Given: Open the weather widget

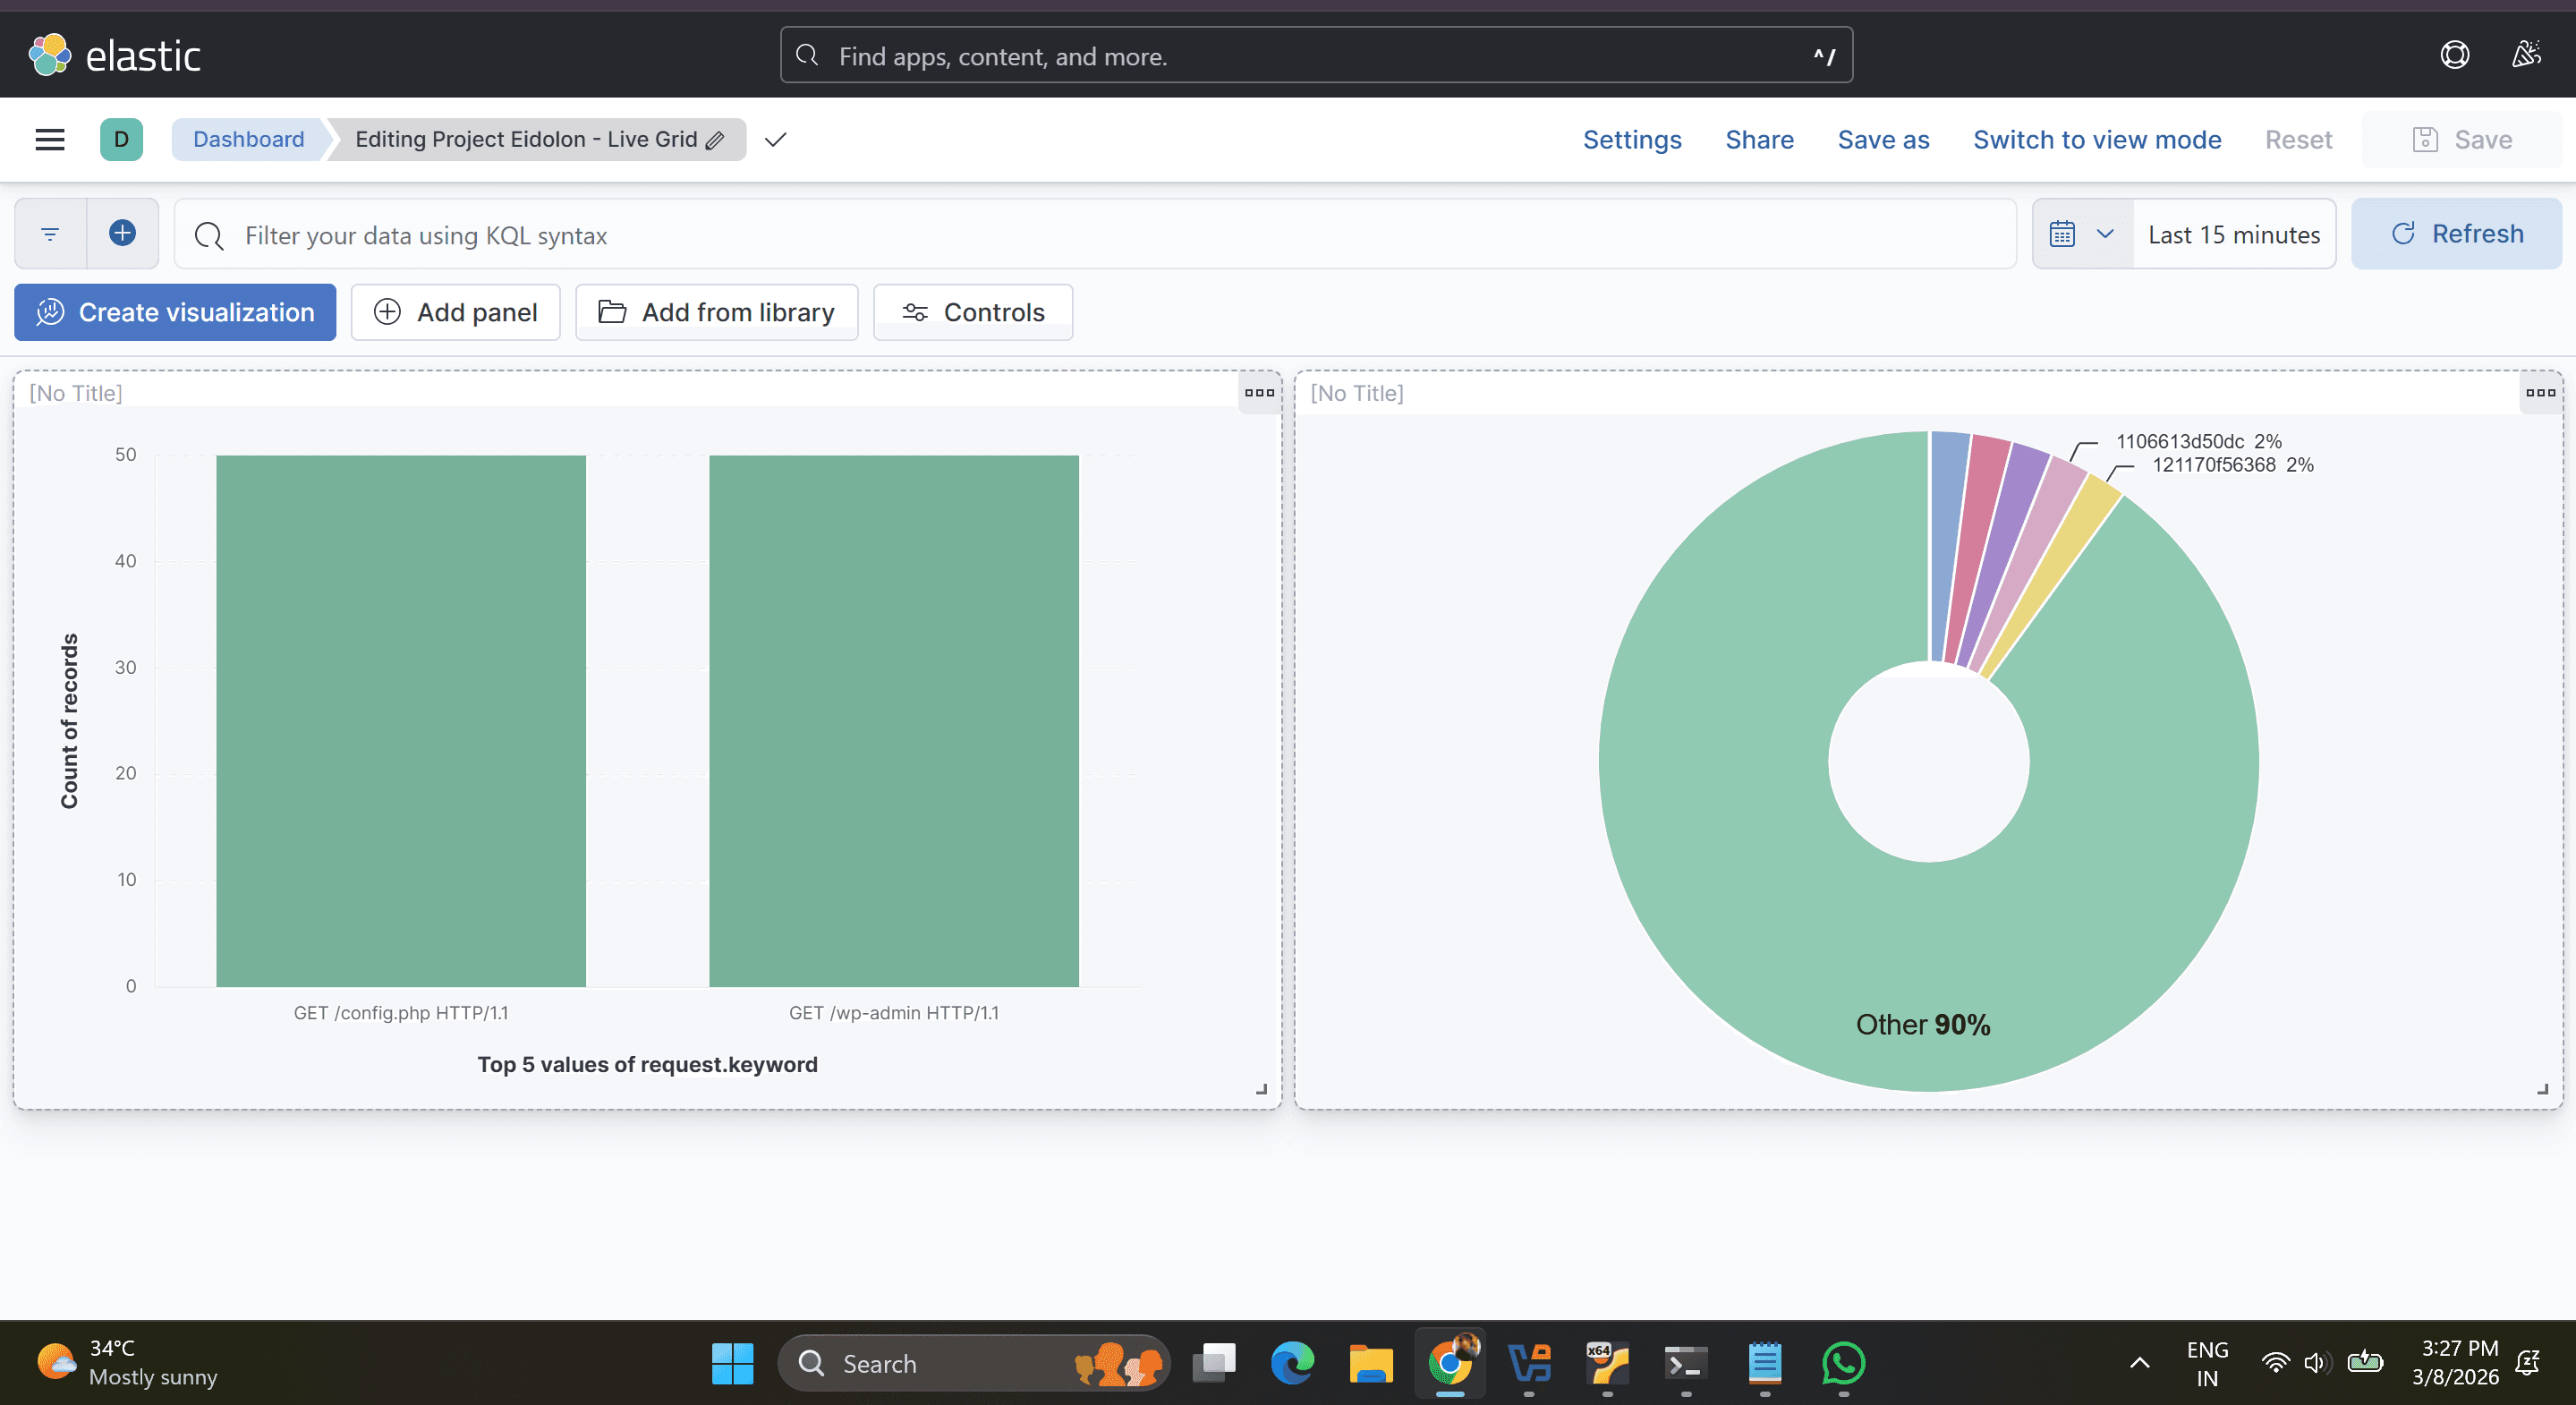Looking at the screenshot, I should pyautogui.click(x=127, y=1362).
